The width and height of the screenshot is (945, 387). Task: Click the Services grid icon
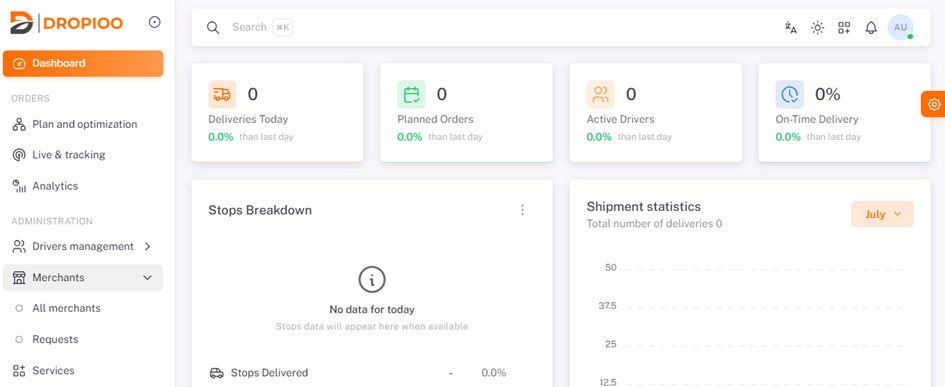pyautogui.click(x=19, y=371)
